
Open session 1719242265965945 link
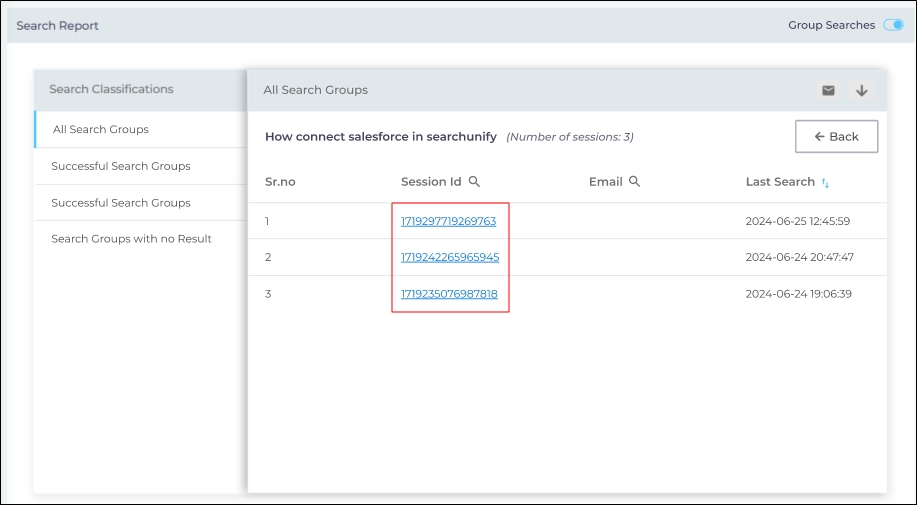[450, 257]
